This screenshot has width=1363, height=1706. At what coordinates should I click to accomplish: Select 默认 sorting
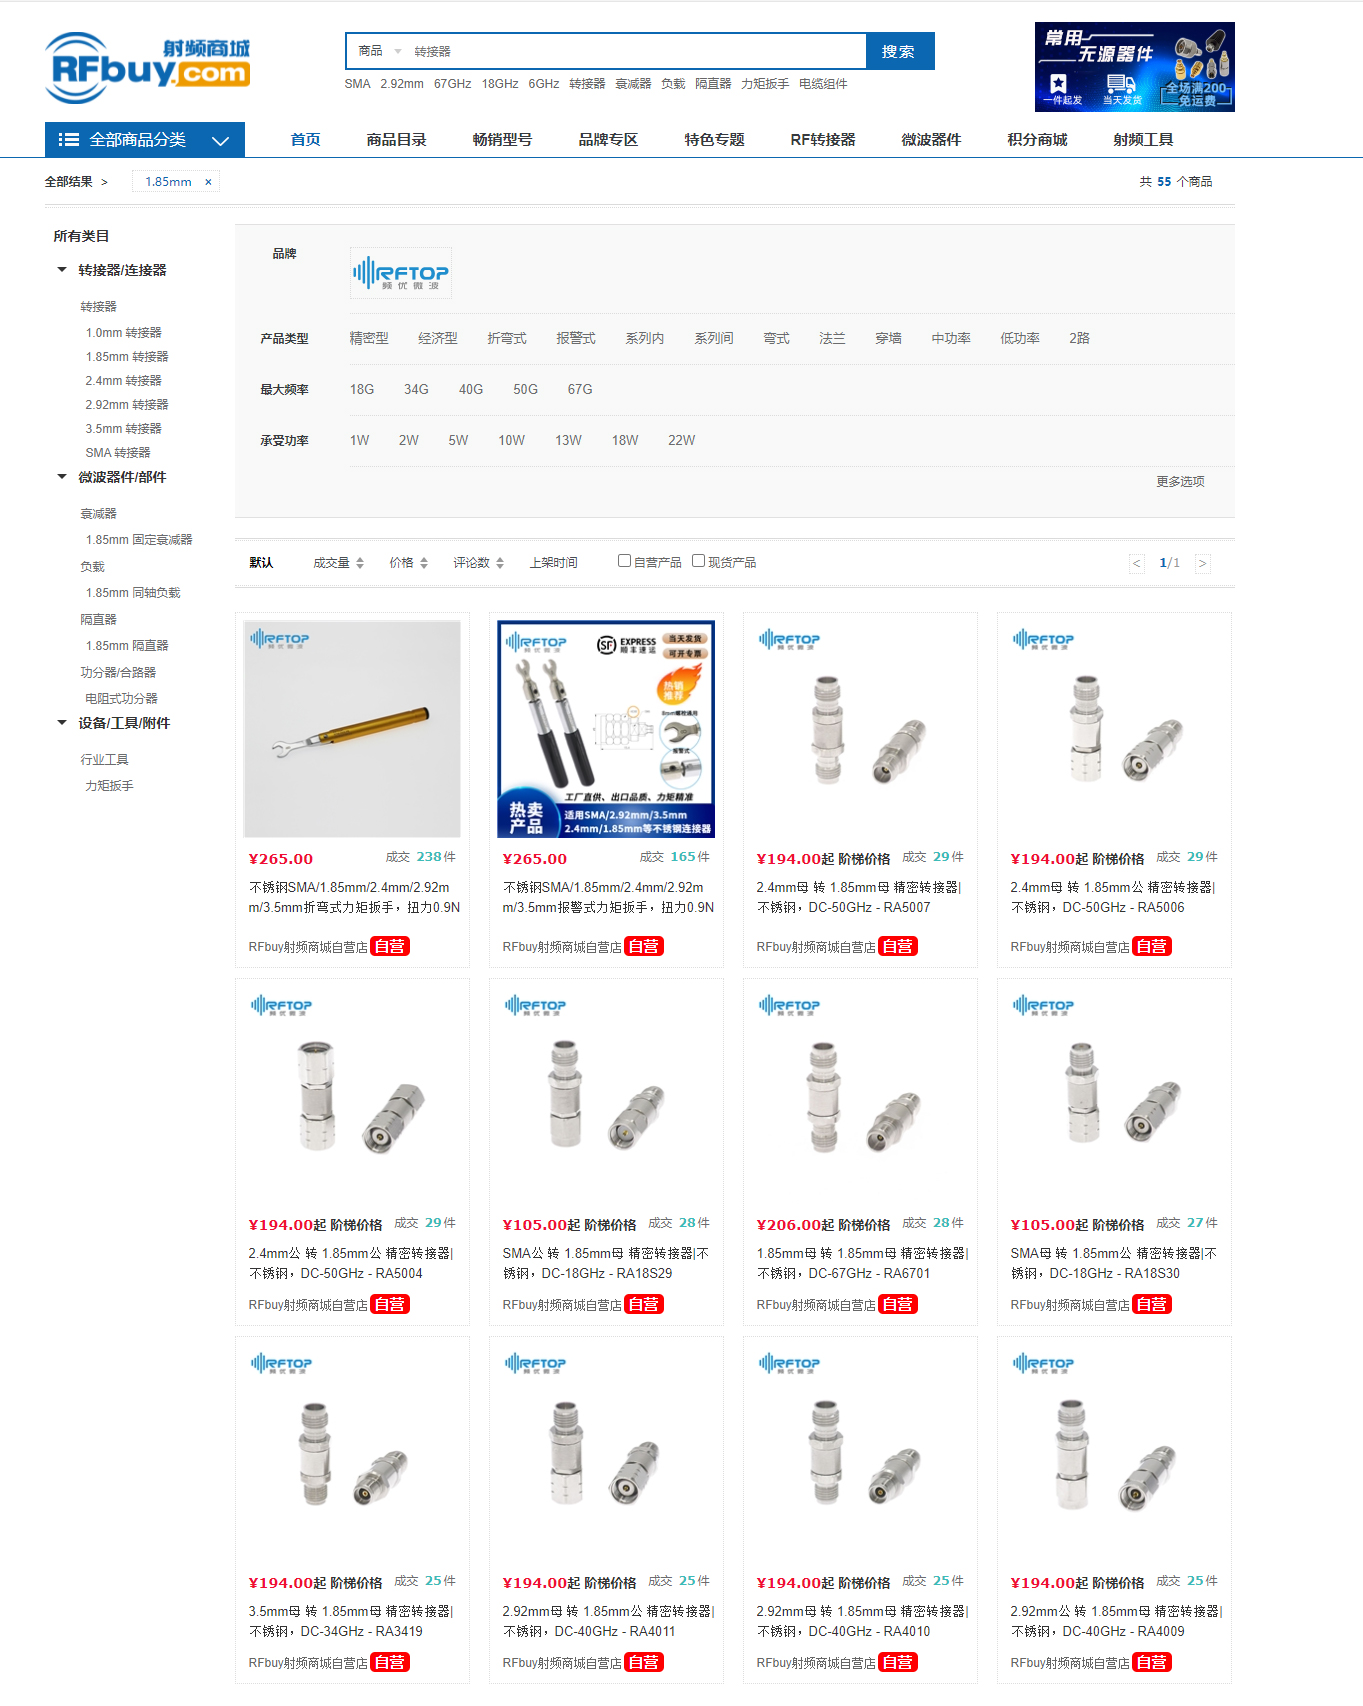tap(261, 563)
